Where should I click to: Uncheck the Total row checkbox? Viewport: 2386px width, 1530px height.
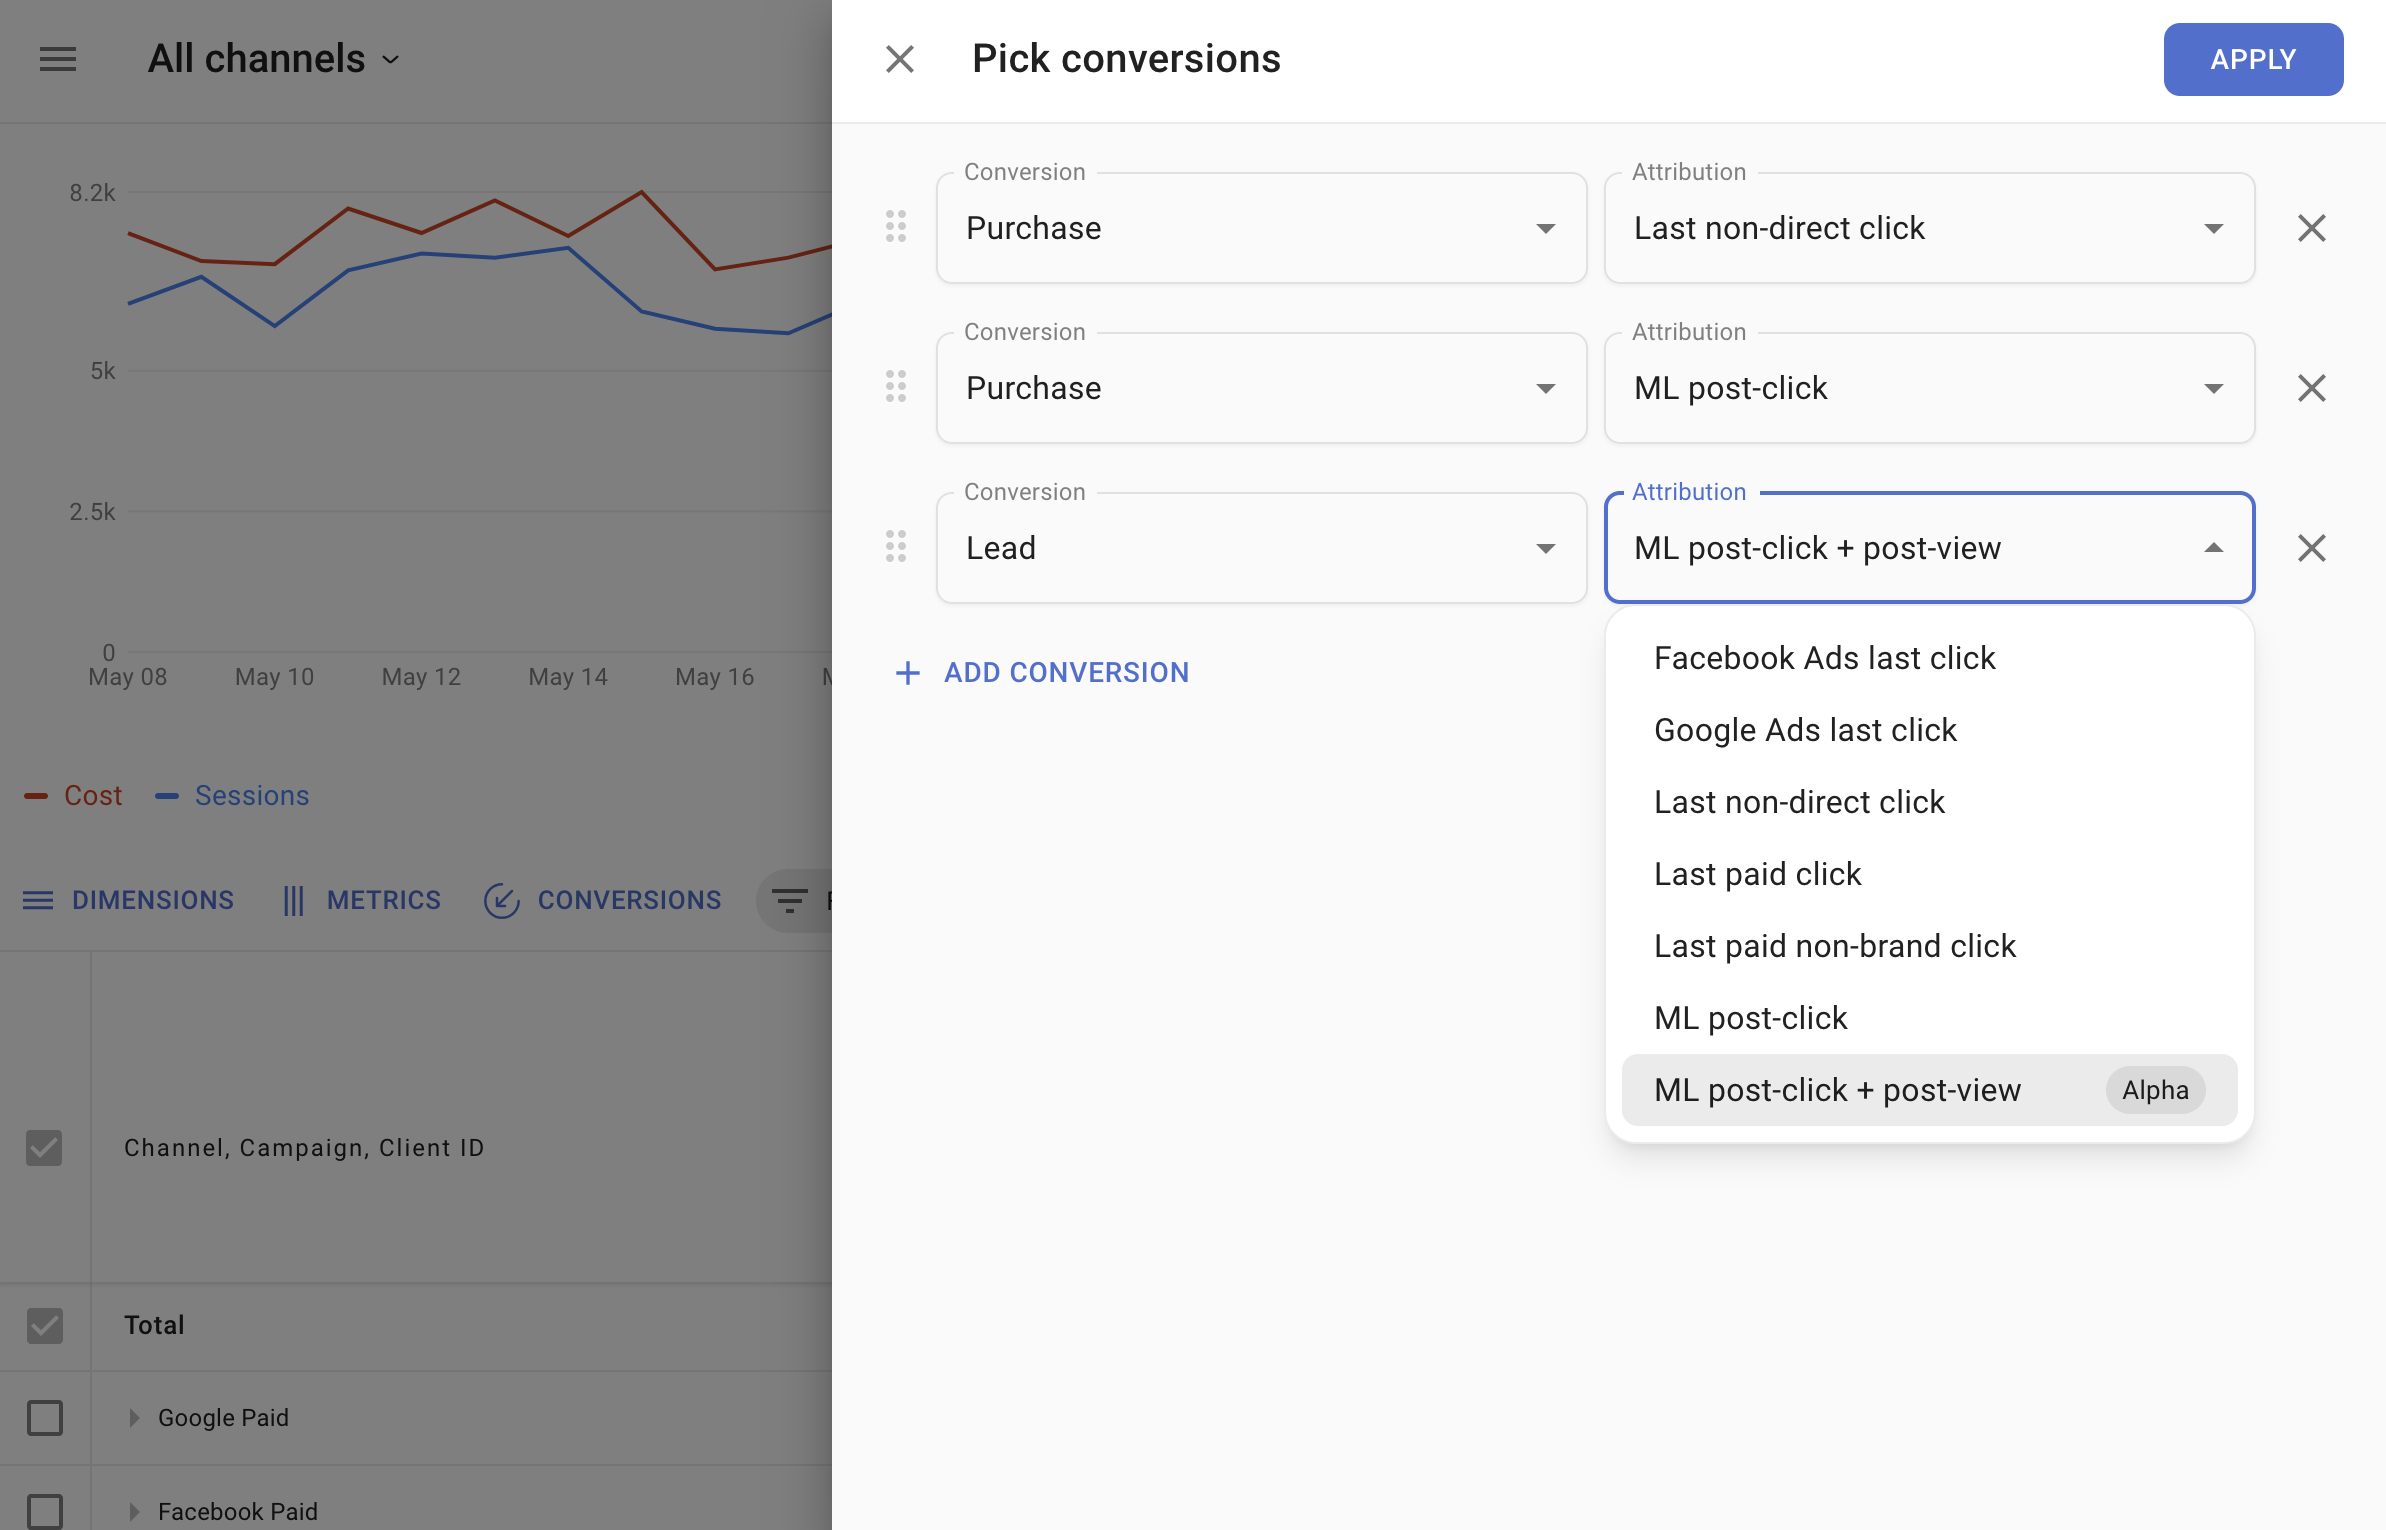[x=42, y=1325]
